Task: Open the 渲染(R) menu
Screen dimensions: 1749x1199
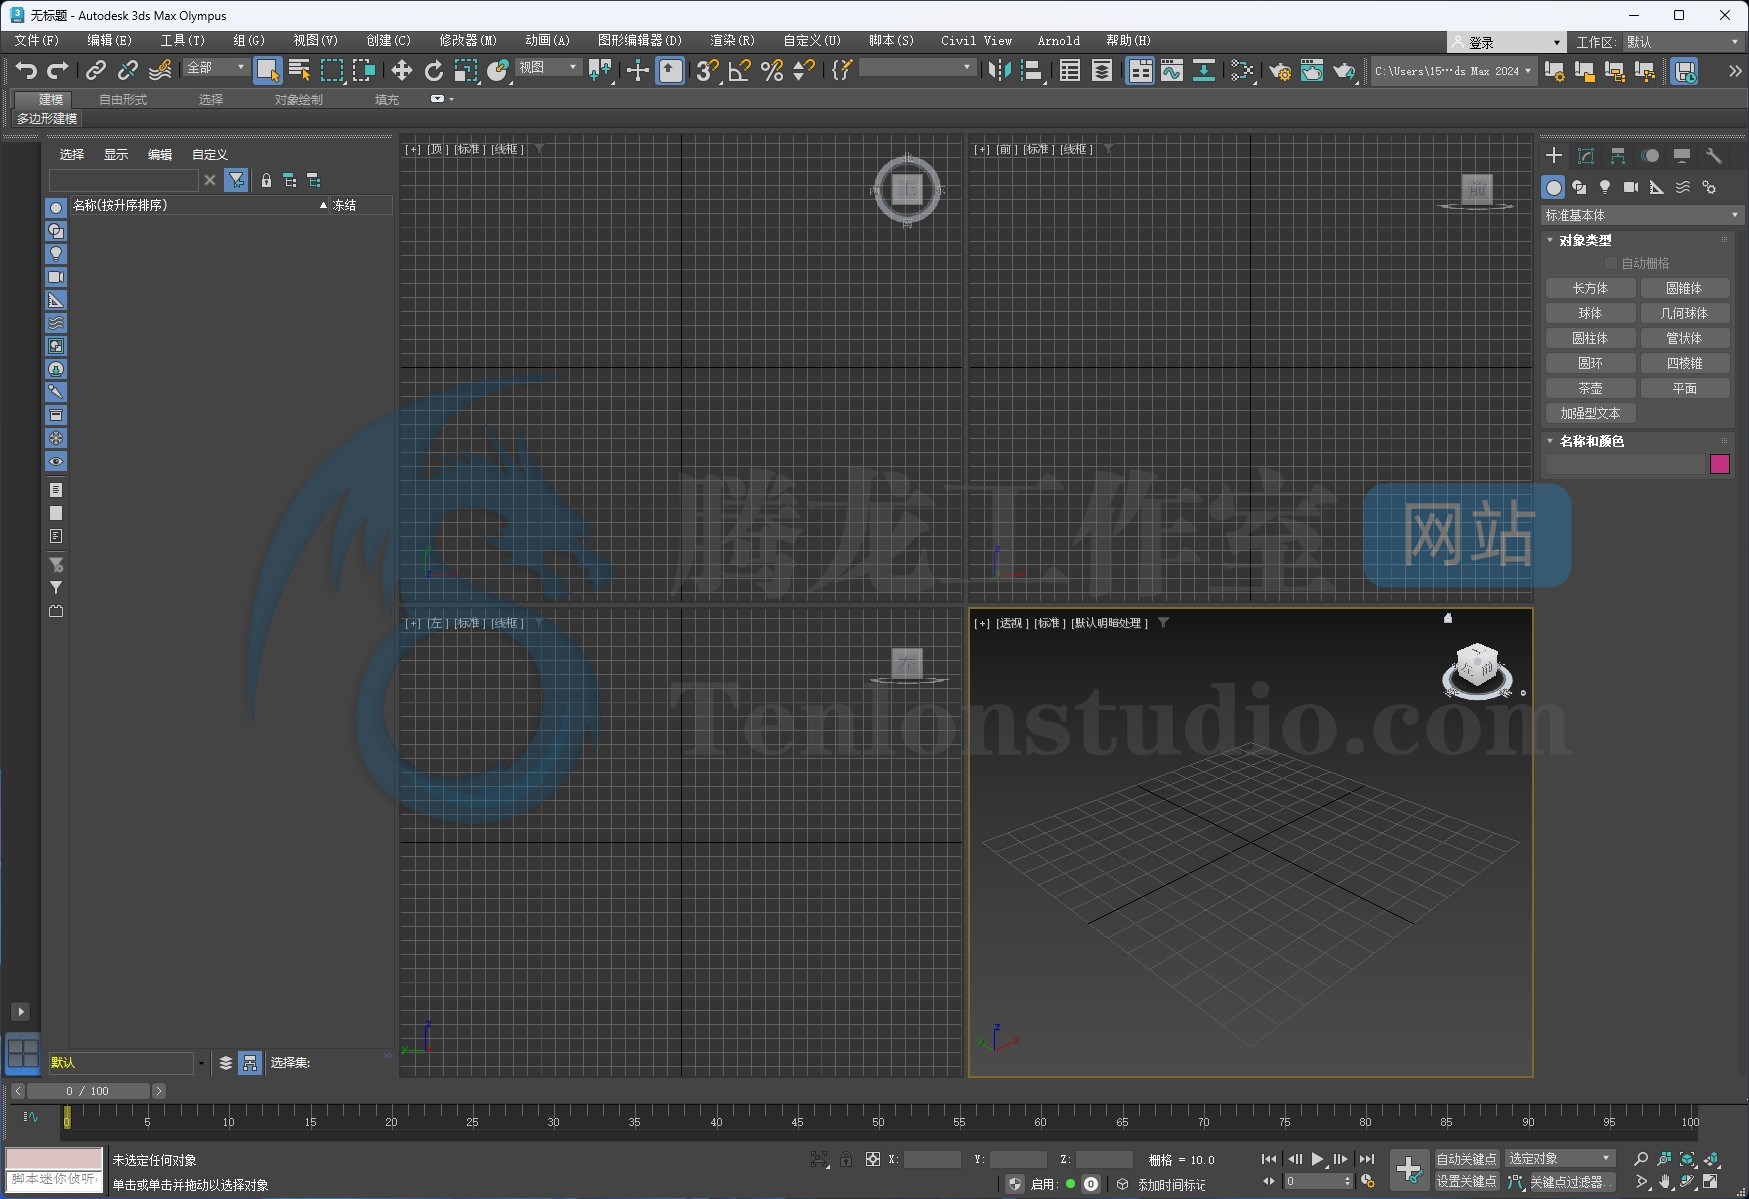Action: pyautogui.click(x=732, y=41)
